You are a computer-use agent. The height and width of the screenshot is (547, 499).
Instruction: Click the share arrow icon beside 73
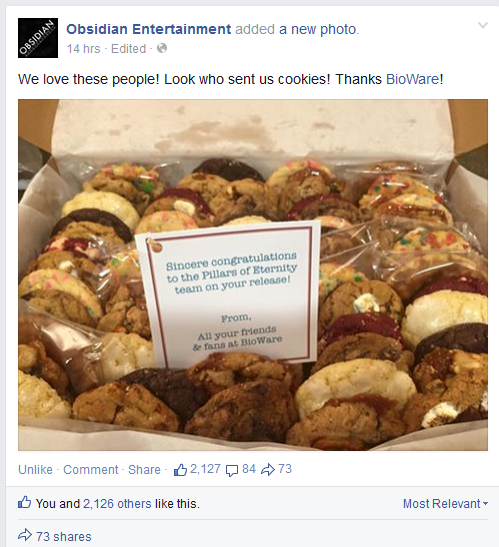click(268, 470)
